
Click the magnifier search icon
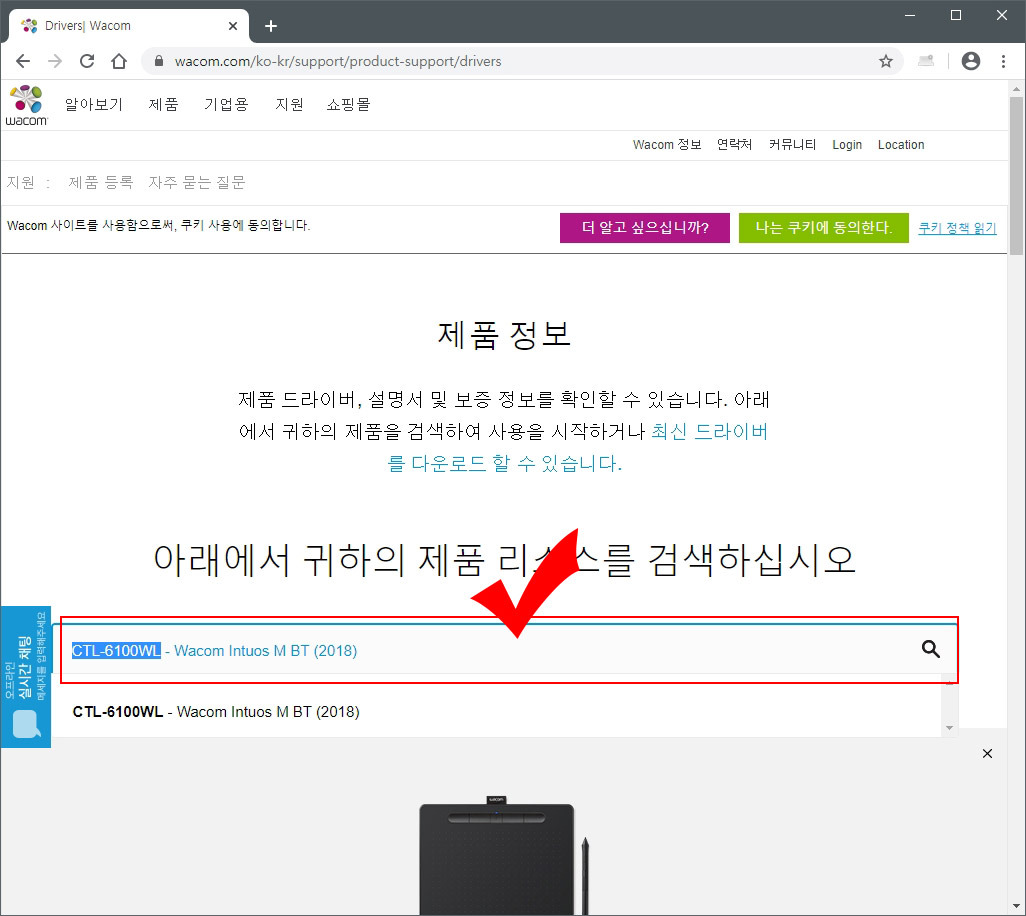click(930, 649)
